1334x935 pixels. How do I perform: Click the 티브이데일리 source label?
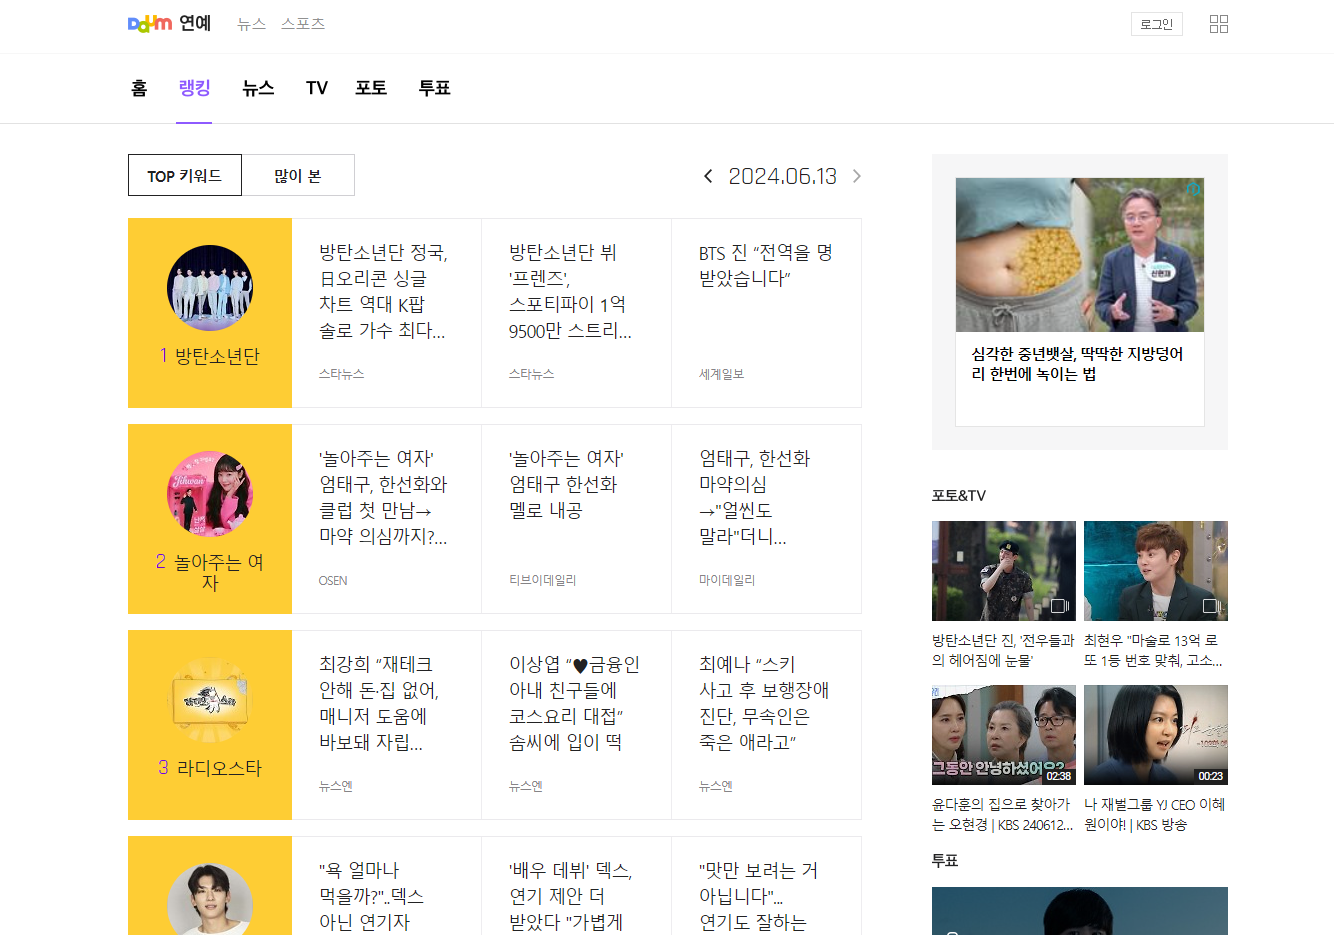coord(542,580)
